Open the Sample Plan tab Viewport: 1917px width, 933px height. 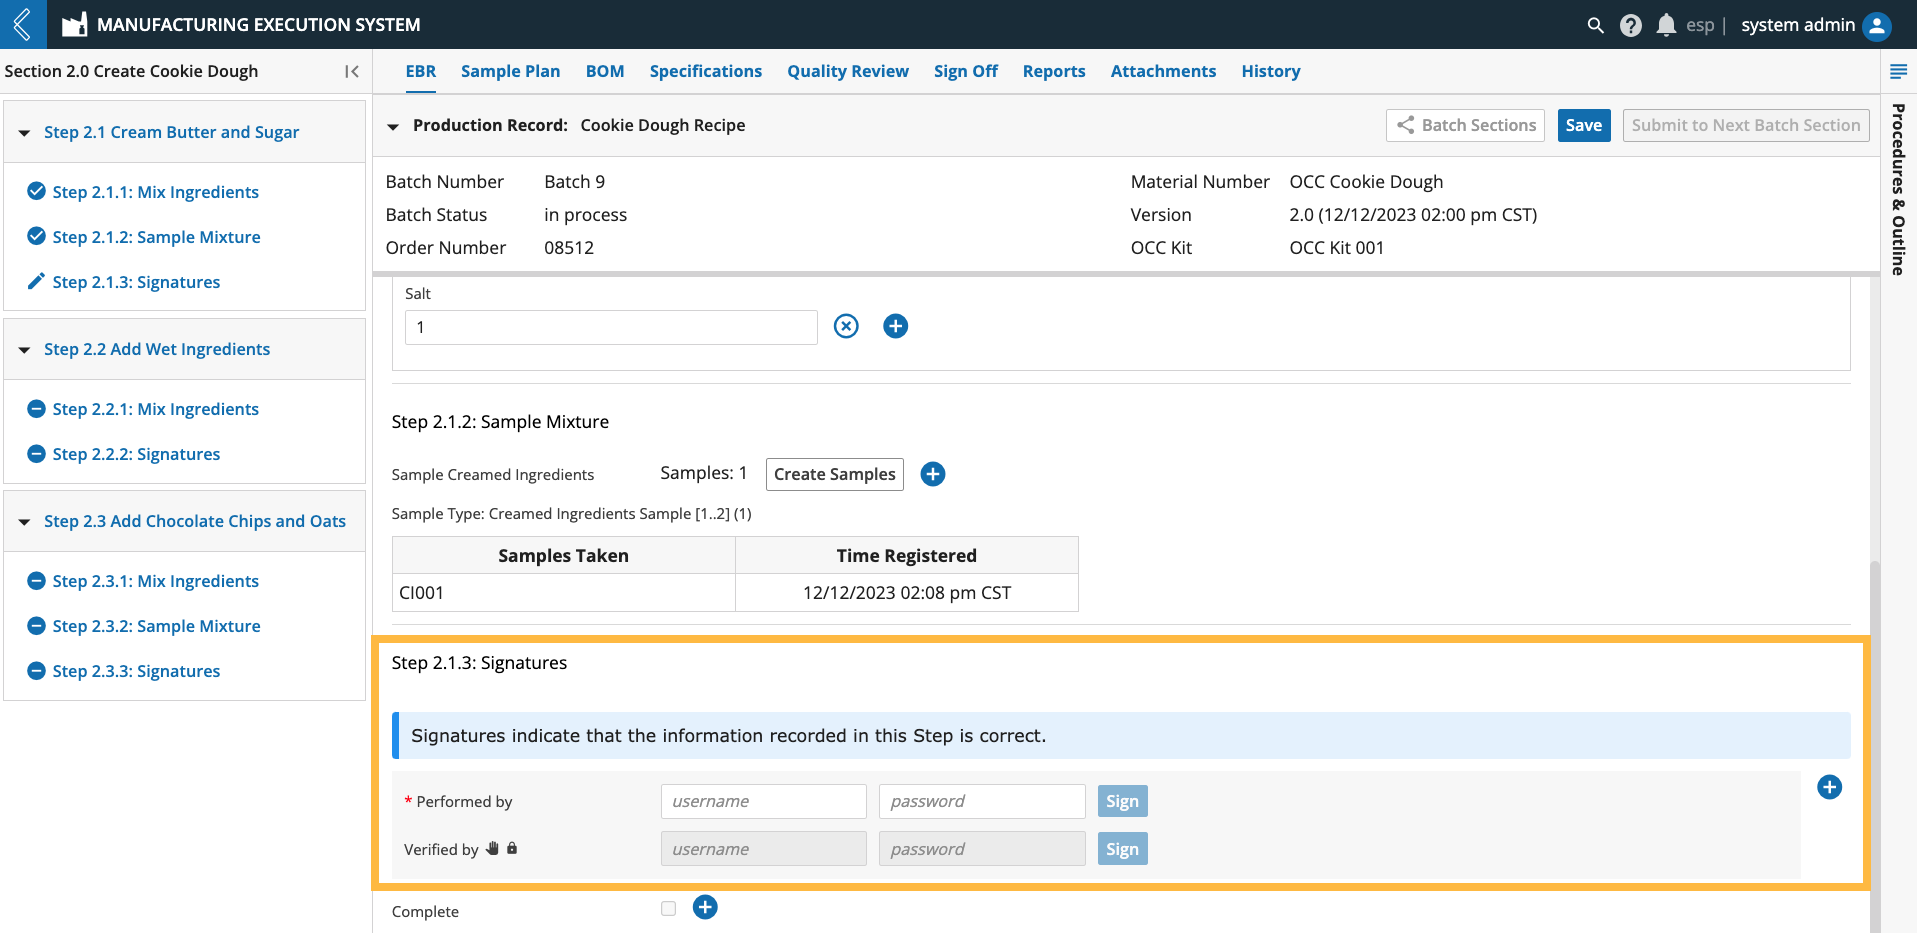click(510, 71)
